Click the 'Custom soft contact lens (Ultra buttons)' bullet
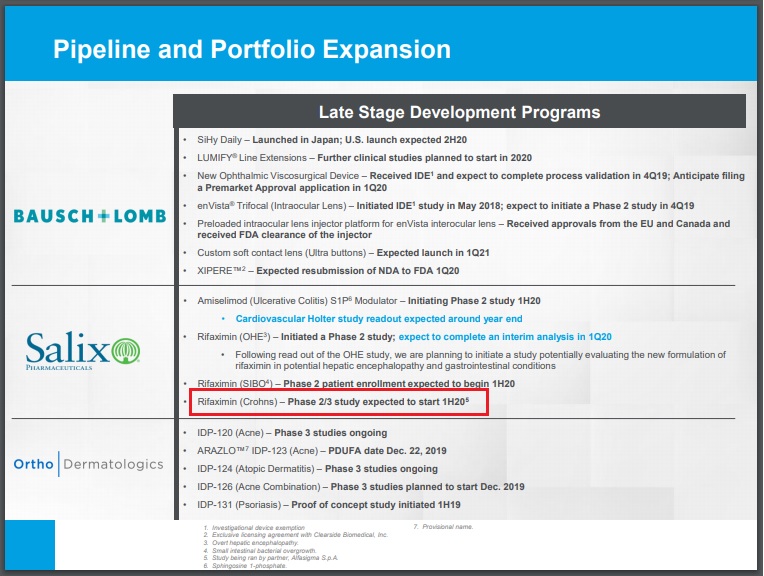The height and width of the screenshot is (576, 764). coord(343,253)
